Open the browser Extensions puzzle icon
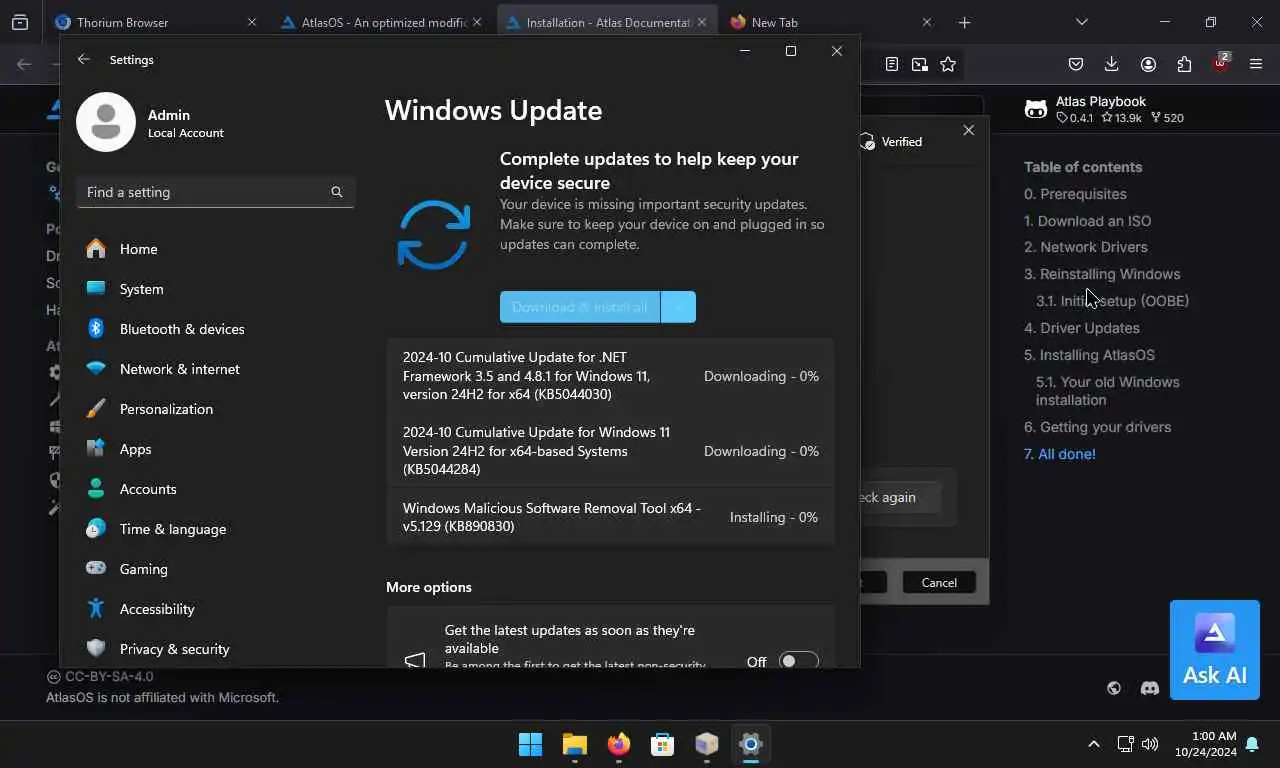 [x=1184, y=64]
